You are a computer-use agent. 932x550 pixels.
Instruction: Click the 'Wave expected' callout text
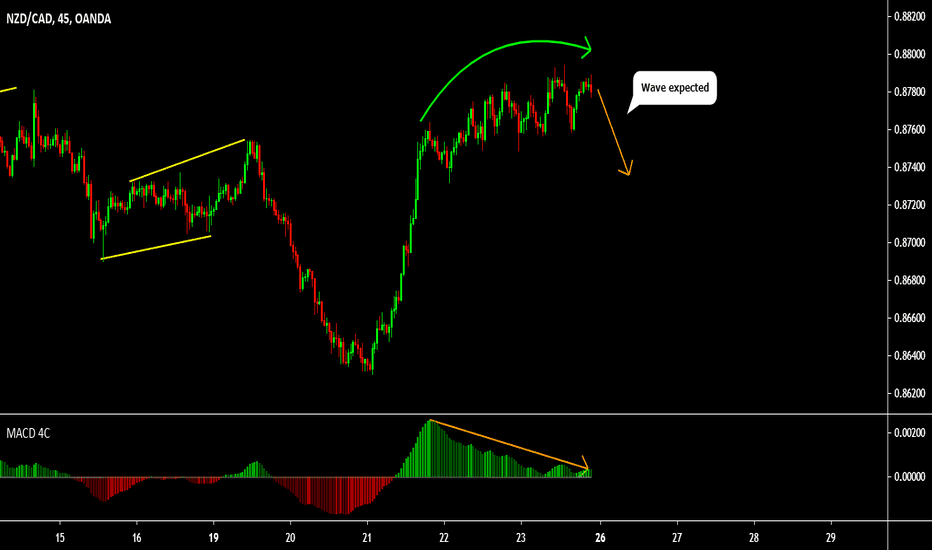click(675, 87)
